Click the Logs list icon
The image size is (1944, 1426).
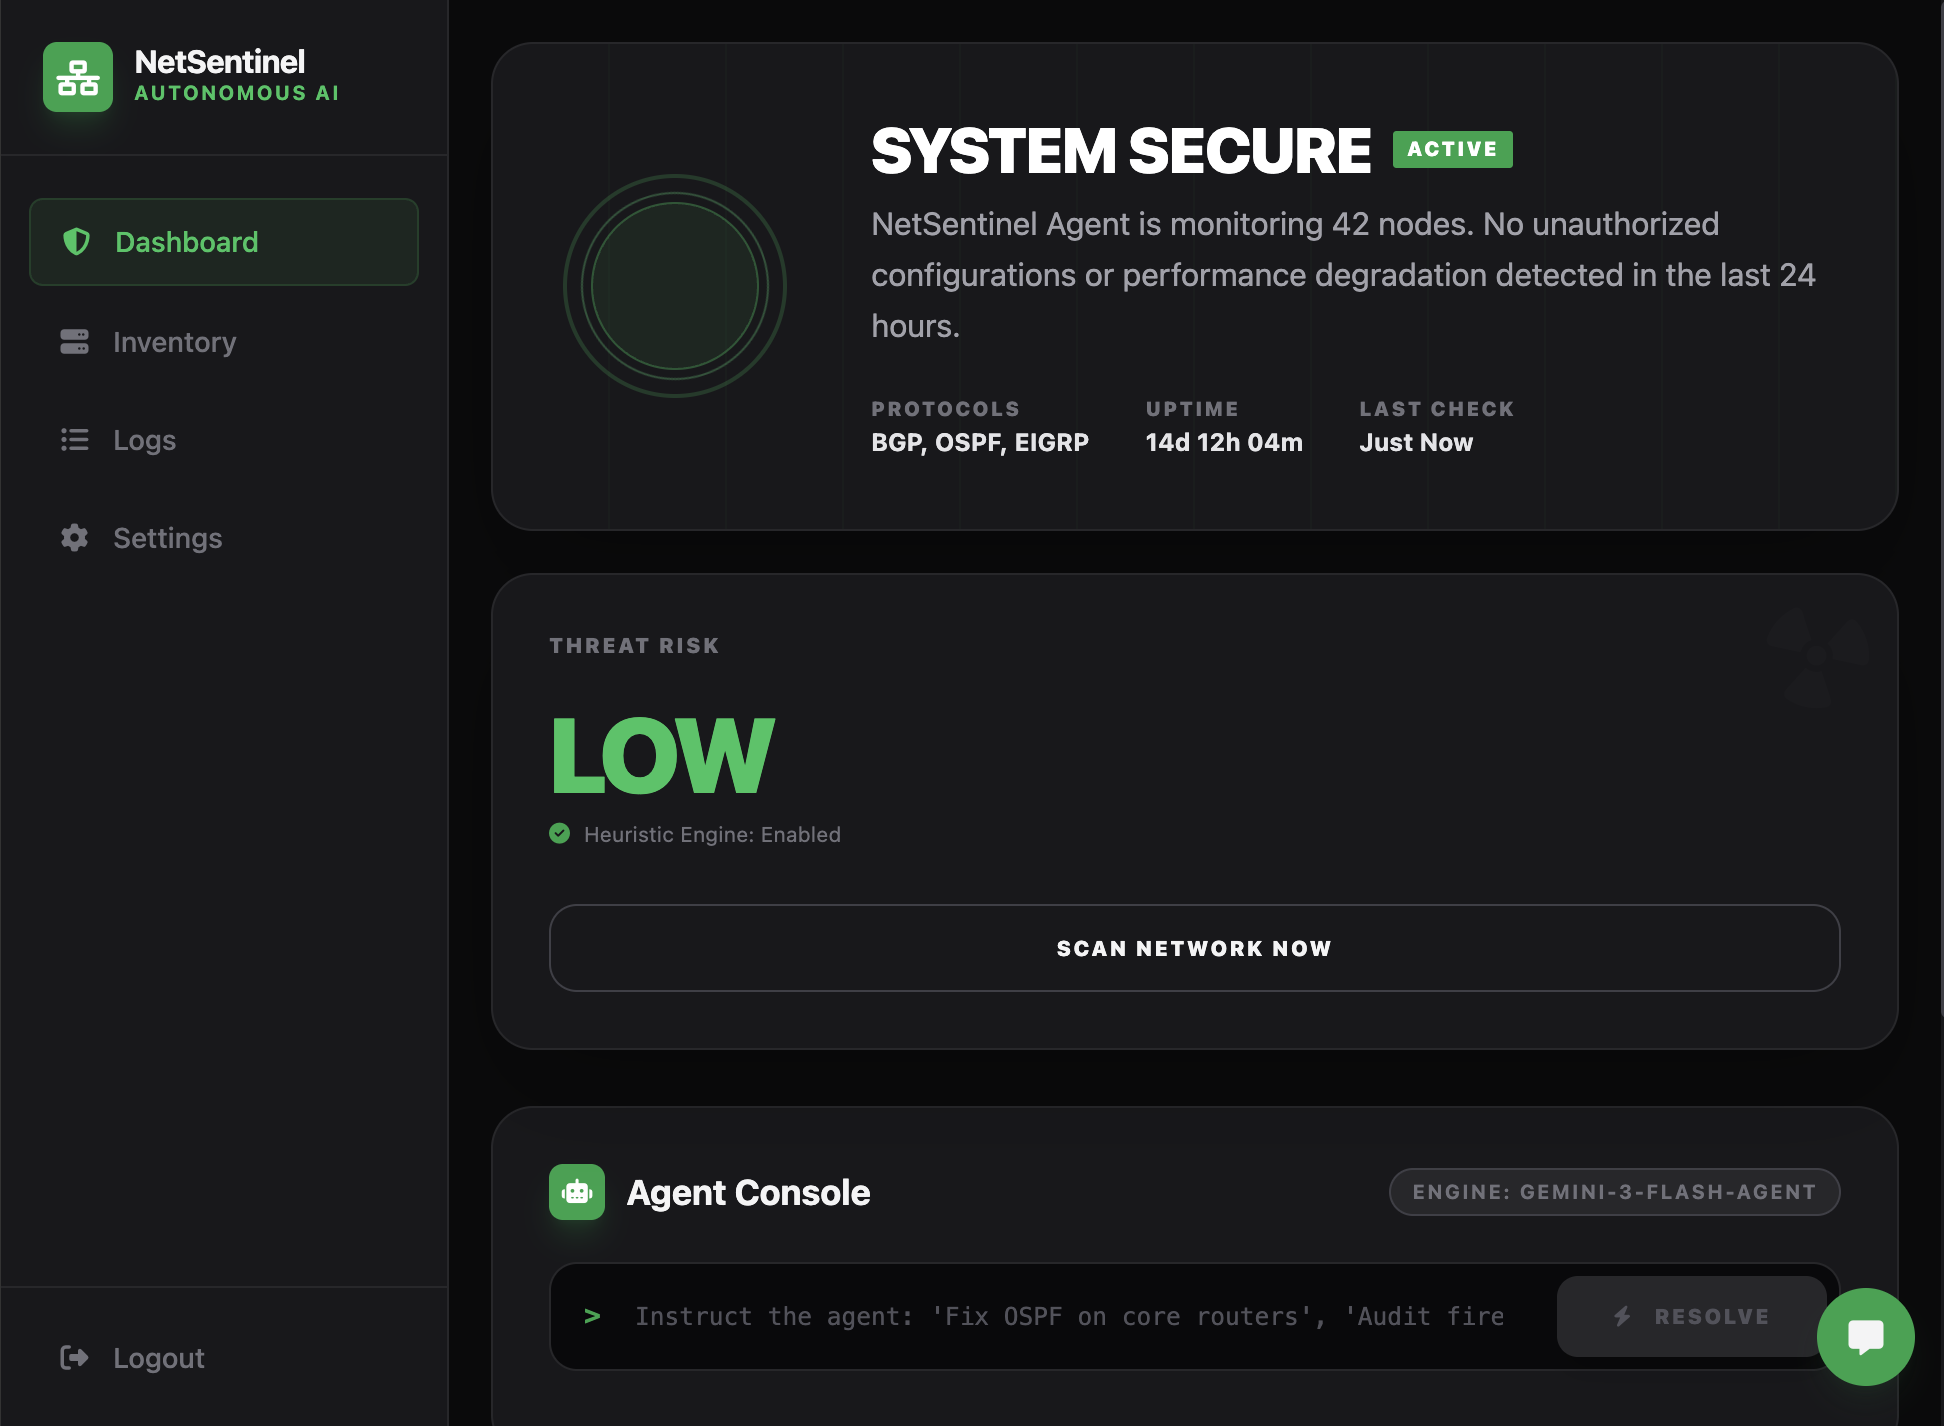point(75,440)
